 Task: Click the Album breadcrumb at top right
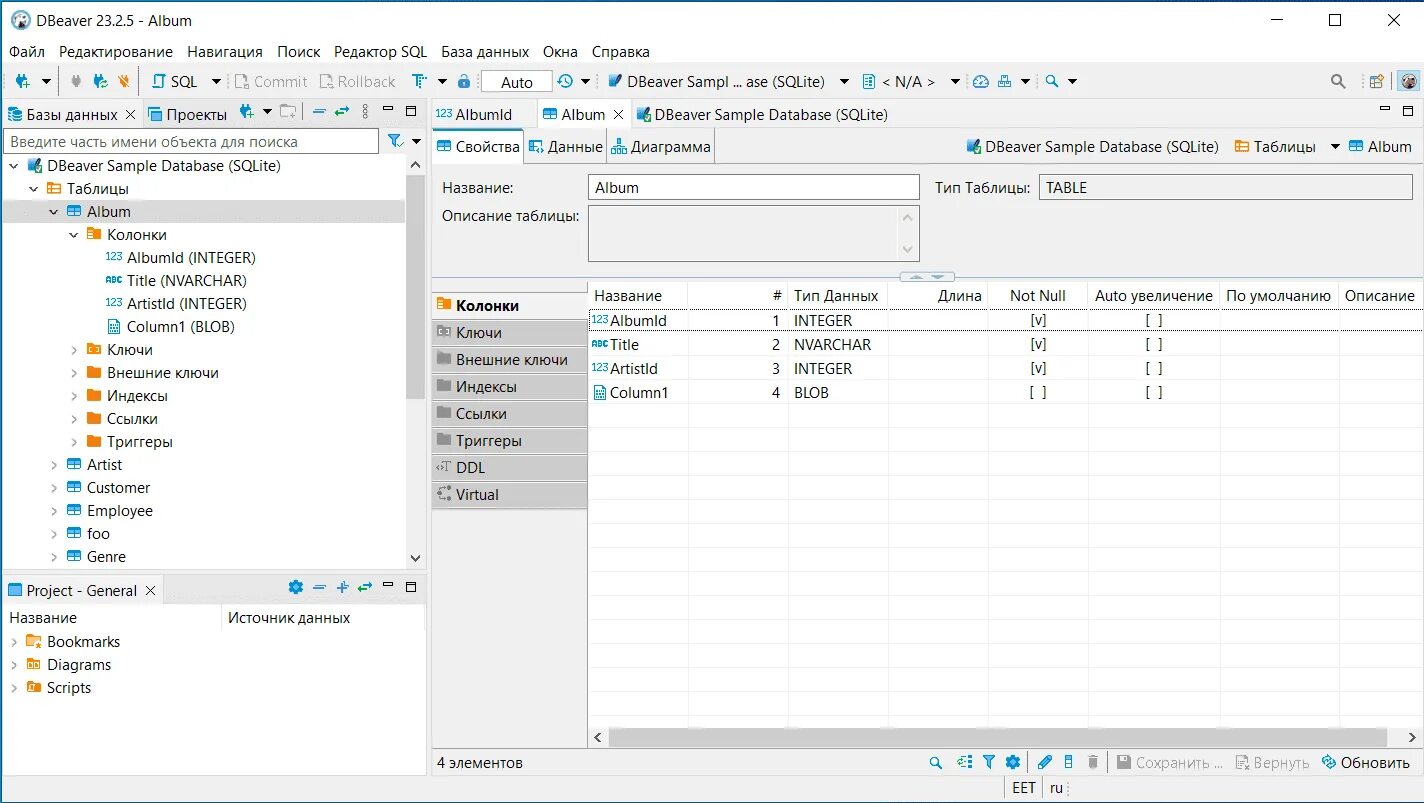coord(1380,147)
